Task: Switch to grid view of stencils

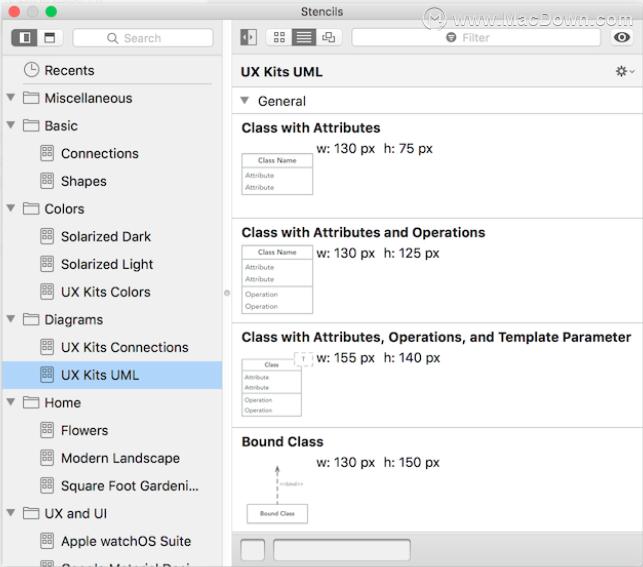Action: tap(279, 37)
